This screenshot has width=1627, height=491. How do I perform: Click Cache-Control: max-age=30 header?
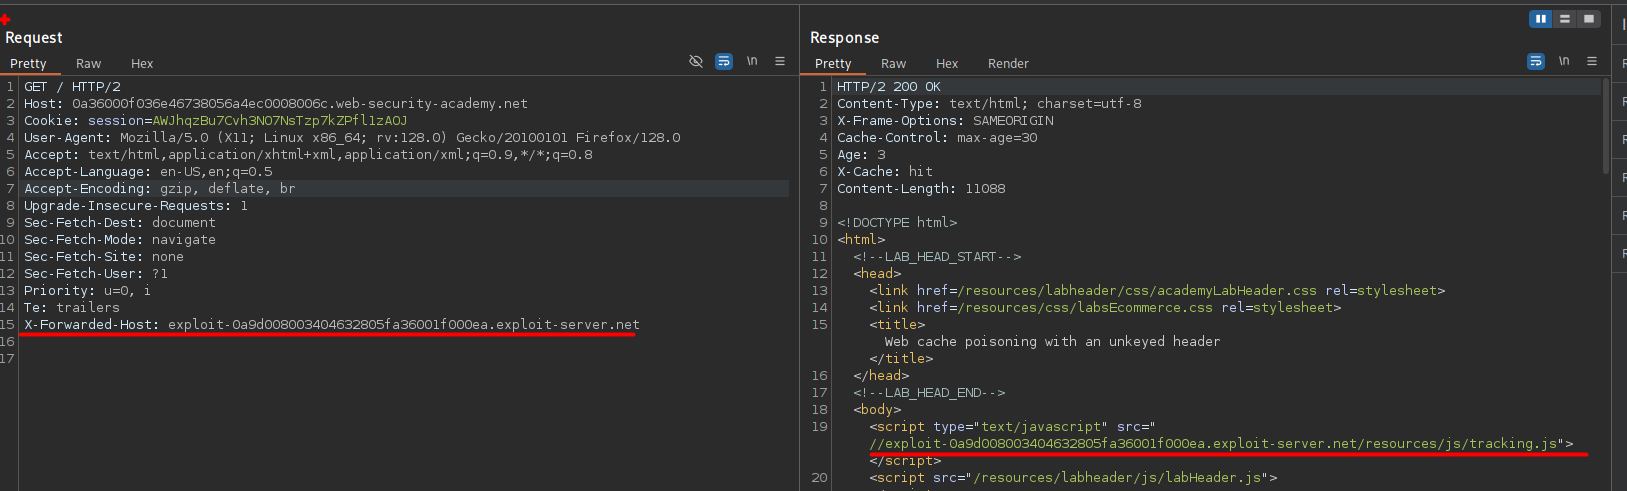click(937, 138)
